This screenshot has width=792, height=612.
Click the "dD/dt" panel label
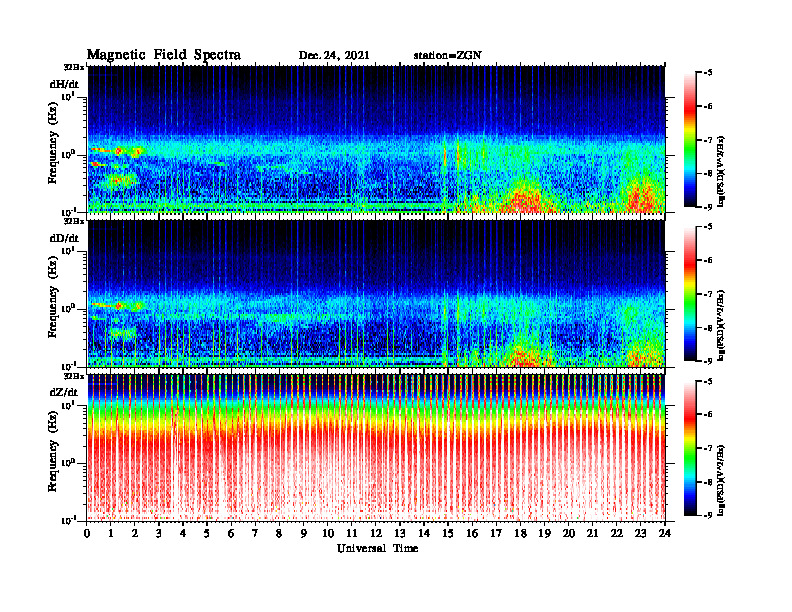(x=64, y=238)
